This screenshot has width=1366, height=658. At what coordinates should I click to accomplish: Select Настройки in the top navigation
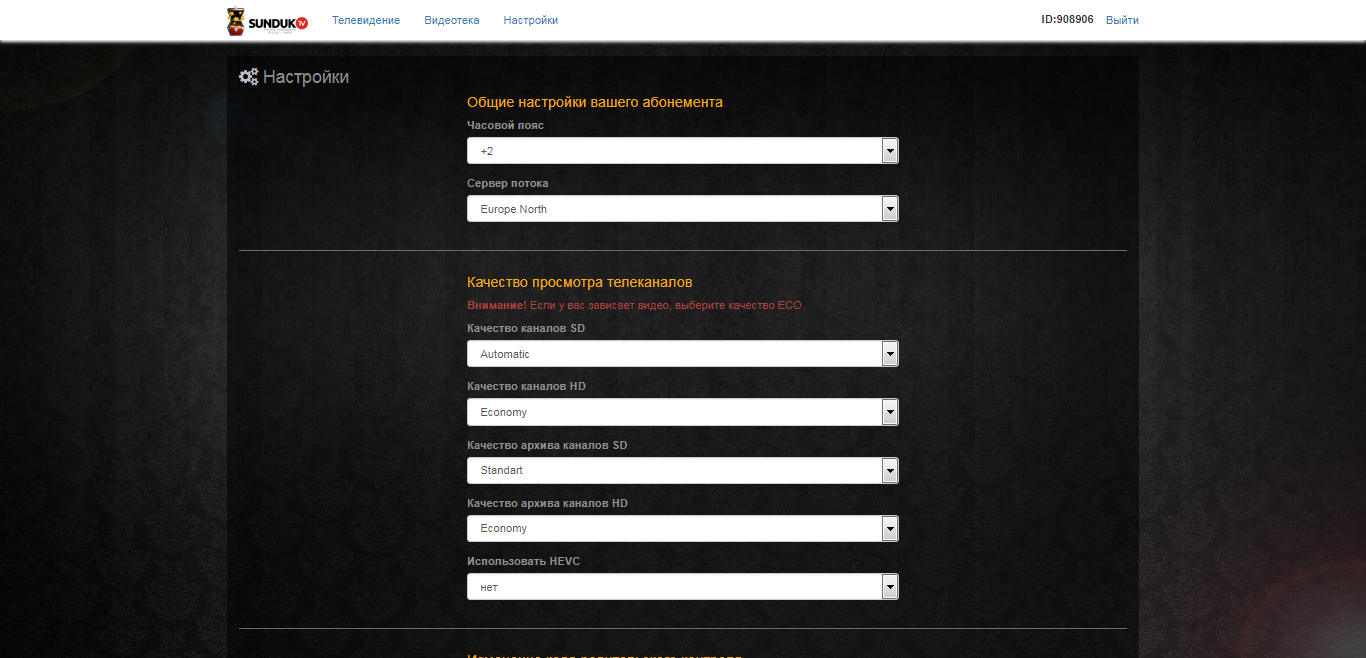point(530,20)
